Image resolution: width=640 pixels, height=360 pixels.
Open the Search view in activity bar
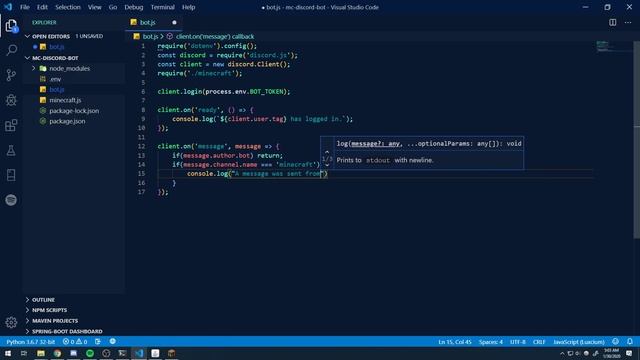[x=11, y=50]
